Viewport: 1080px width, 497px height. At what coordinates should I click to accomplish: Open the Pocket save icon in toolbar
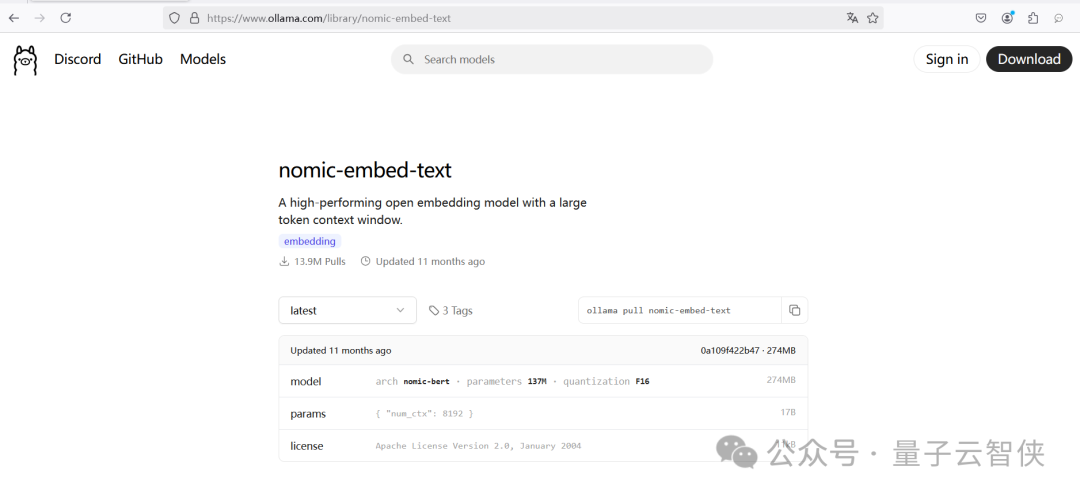981,18
